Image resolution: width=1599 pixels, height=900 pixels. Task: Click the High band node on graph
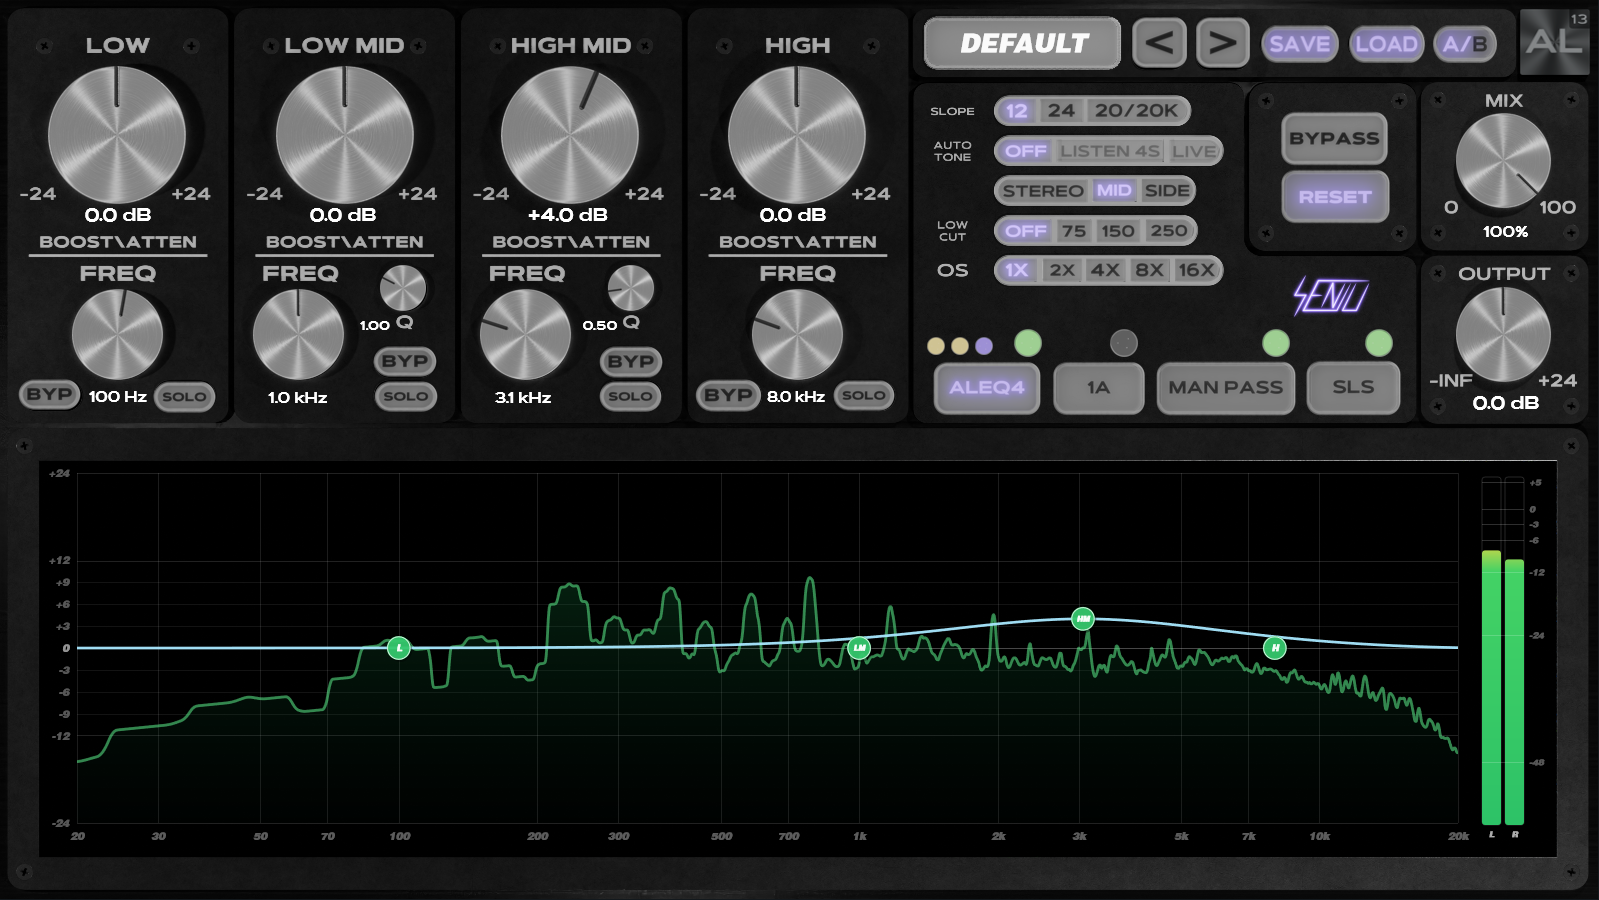click(x=1275, y=648)
